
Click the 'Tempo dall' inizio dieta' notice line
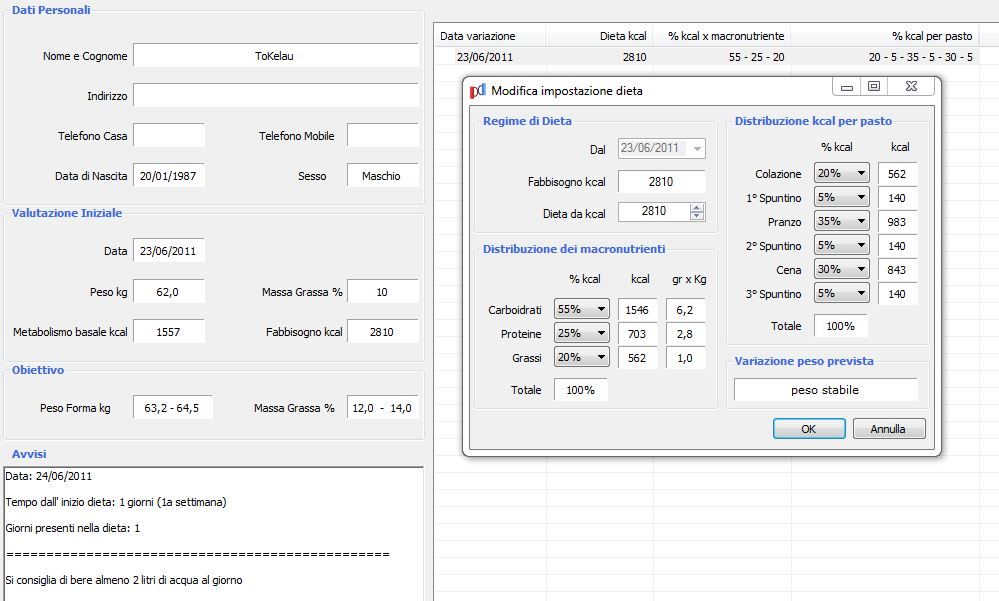click(x=116, y=502)
